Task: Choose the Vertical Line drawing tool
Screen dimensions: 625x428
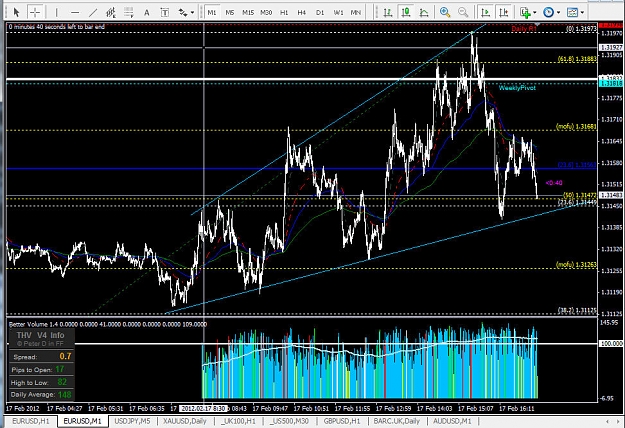Action: click(x=57, y=13)
